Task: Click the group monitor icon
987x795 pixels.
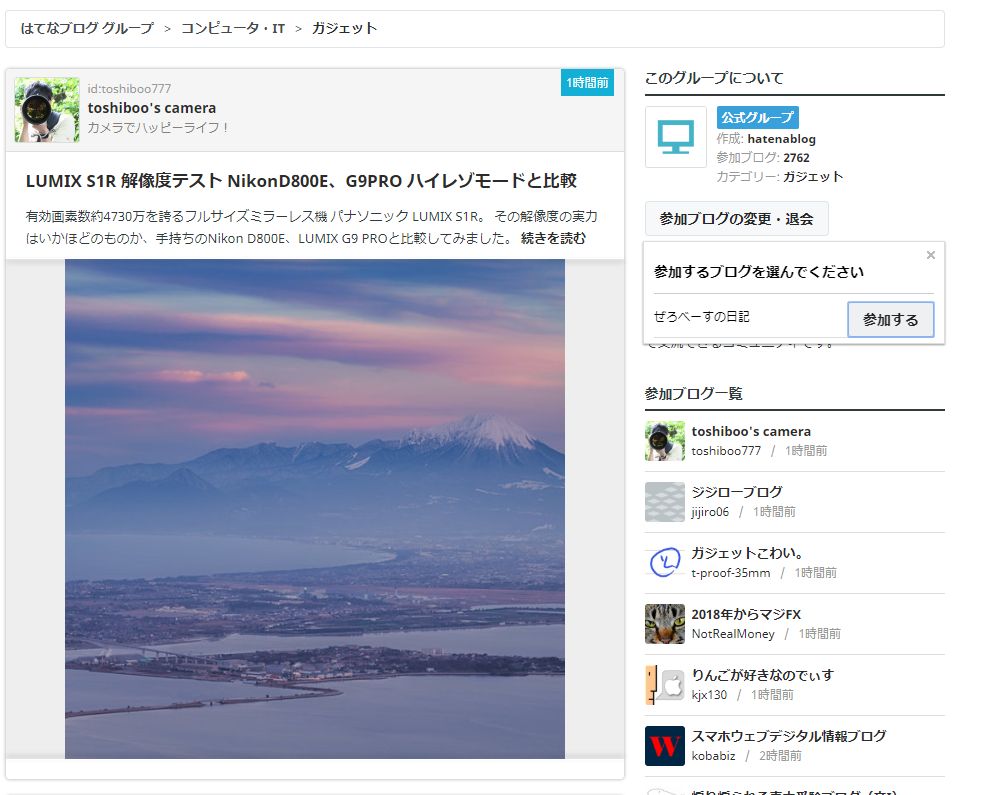Action: [x=675, y=137]
